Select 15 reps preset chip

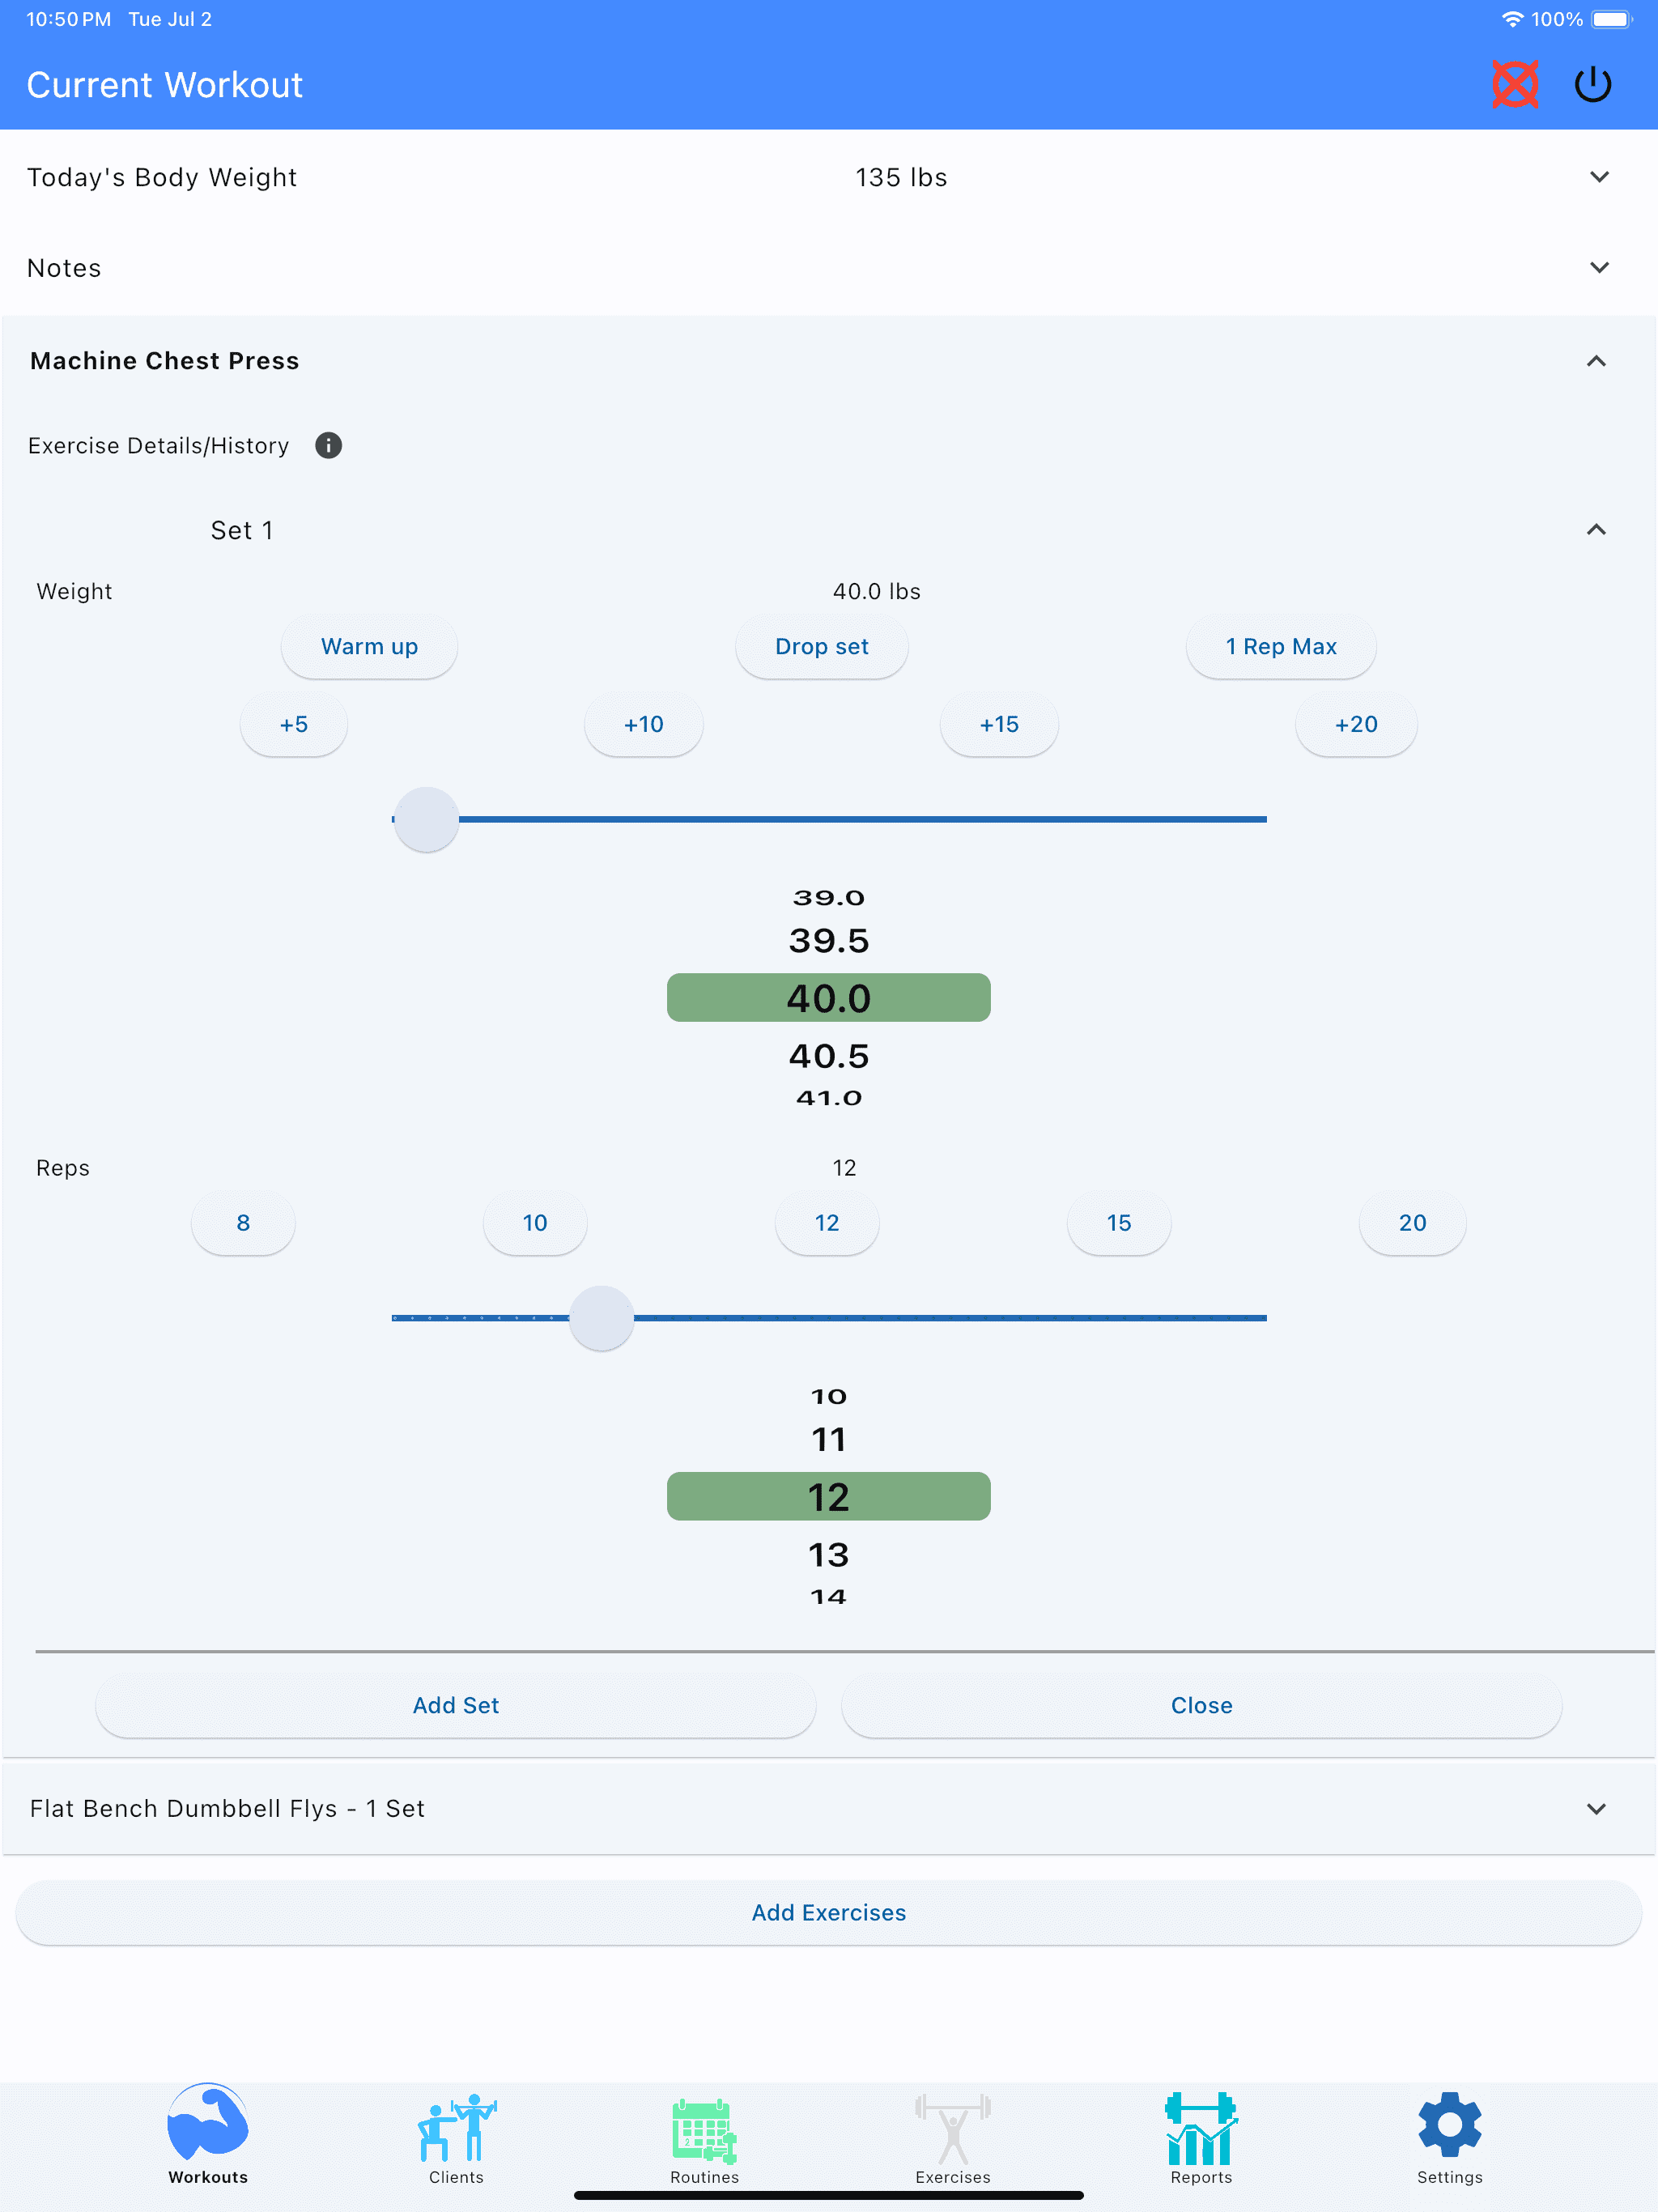pos(1119,1223)
